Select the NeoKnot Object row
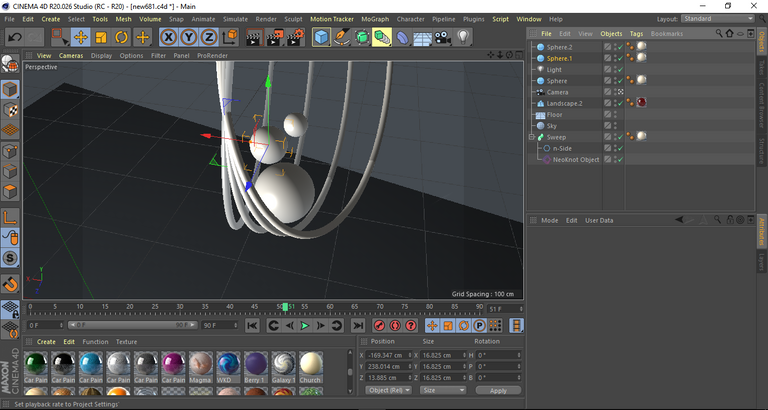The image size is (768, 410). click(576, 160)
